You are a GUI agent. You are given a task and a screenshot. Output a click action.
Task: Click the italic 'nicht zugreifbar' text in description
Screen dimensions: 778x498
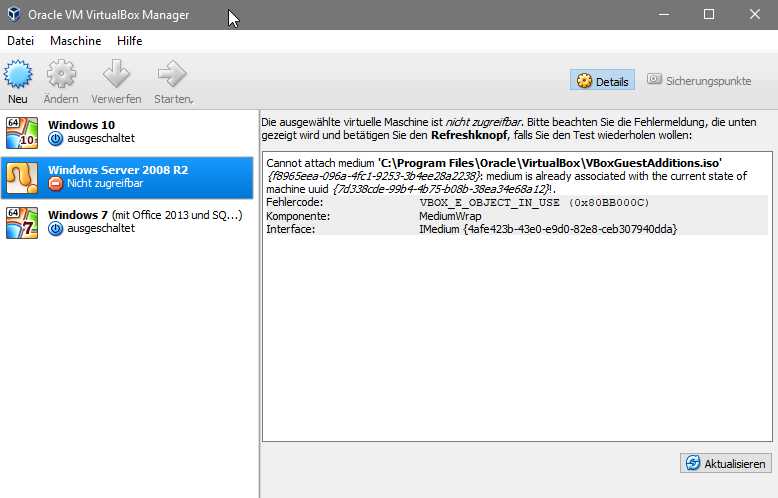click(x=483, y=122)
